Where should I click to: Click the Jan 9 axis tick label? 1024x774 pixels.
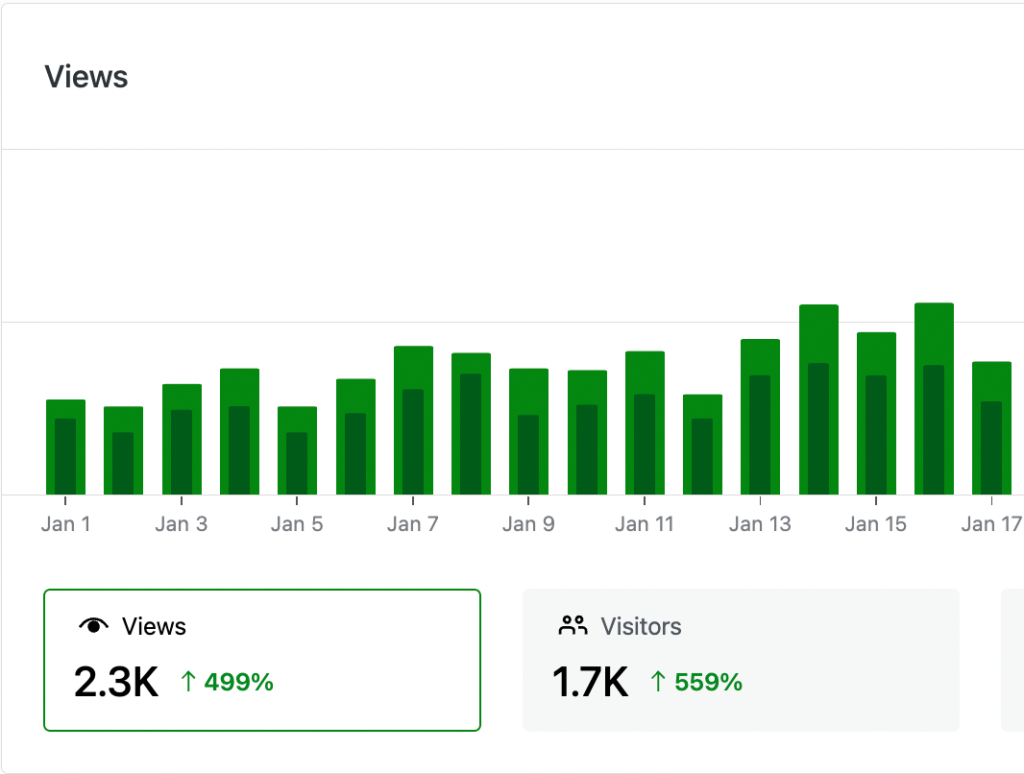pyautogui.click(x=528, y=524)
